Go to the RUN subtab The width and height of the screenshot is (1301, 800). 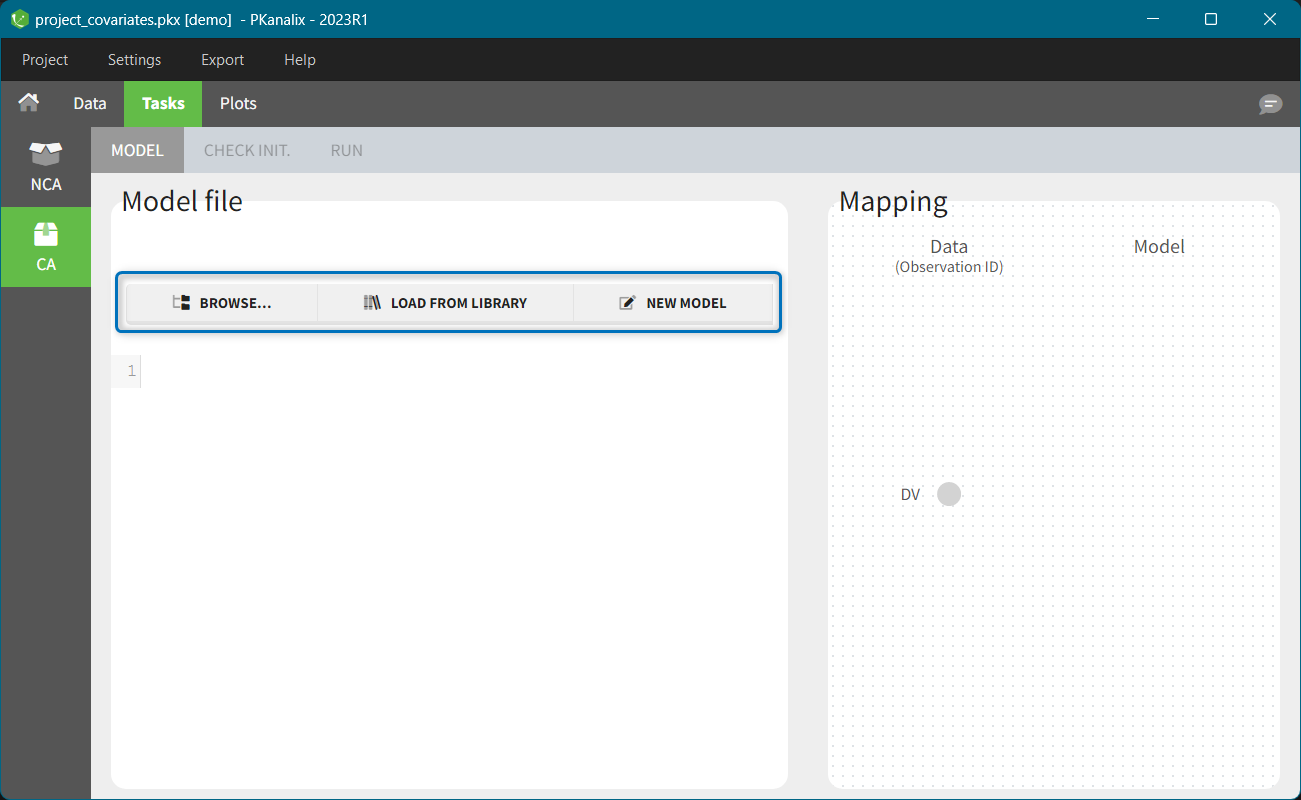point(346,151)
